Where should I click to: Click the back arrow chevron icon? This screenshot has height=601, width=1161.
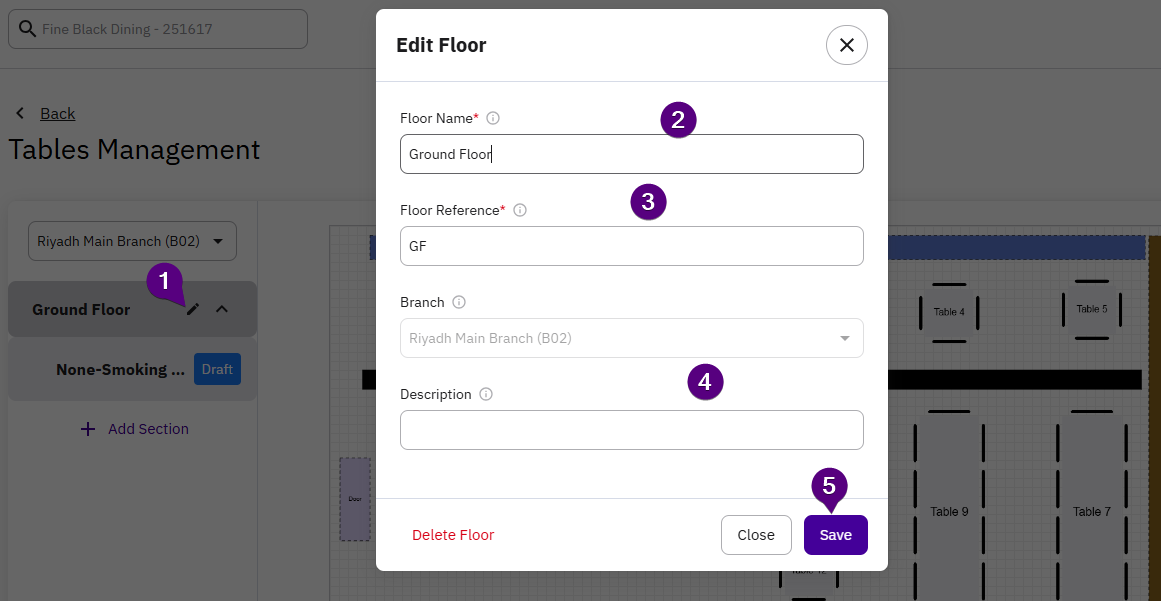coord(19,113)
